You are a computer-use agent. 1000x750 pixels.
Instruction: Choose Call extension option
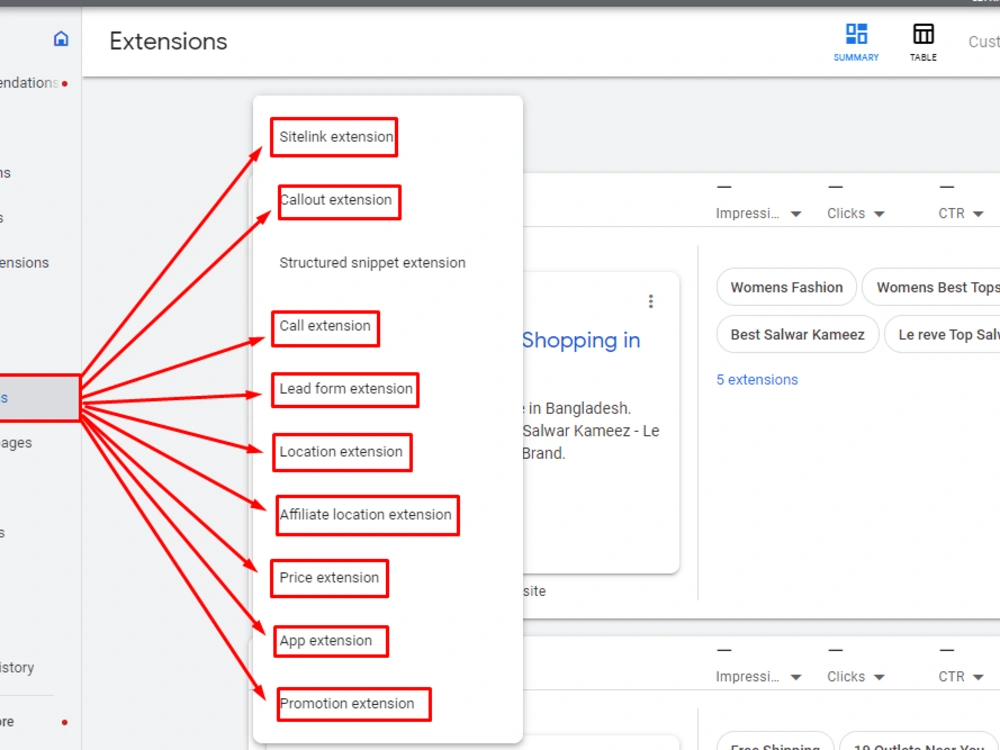coord(325,326)
